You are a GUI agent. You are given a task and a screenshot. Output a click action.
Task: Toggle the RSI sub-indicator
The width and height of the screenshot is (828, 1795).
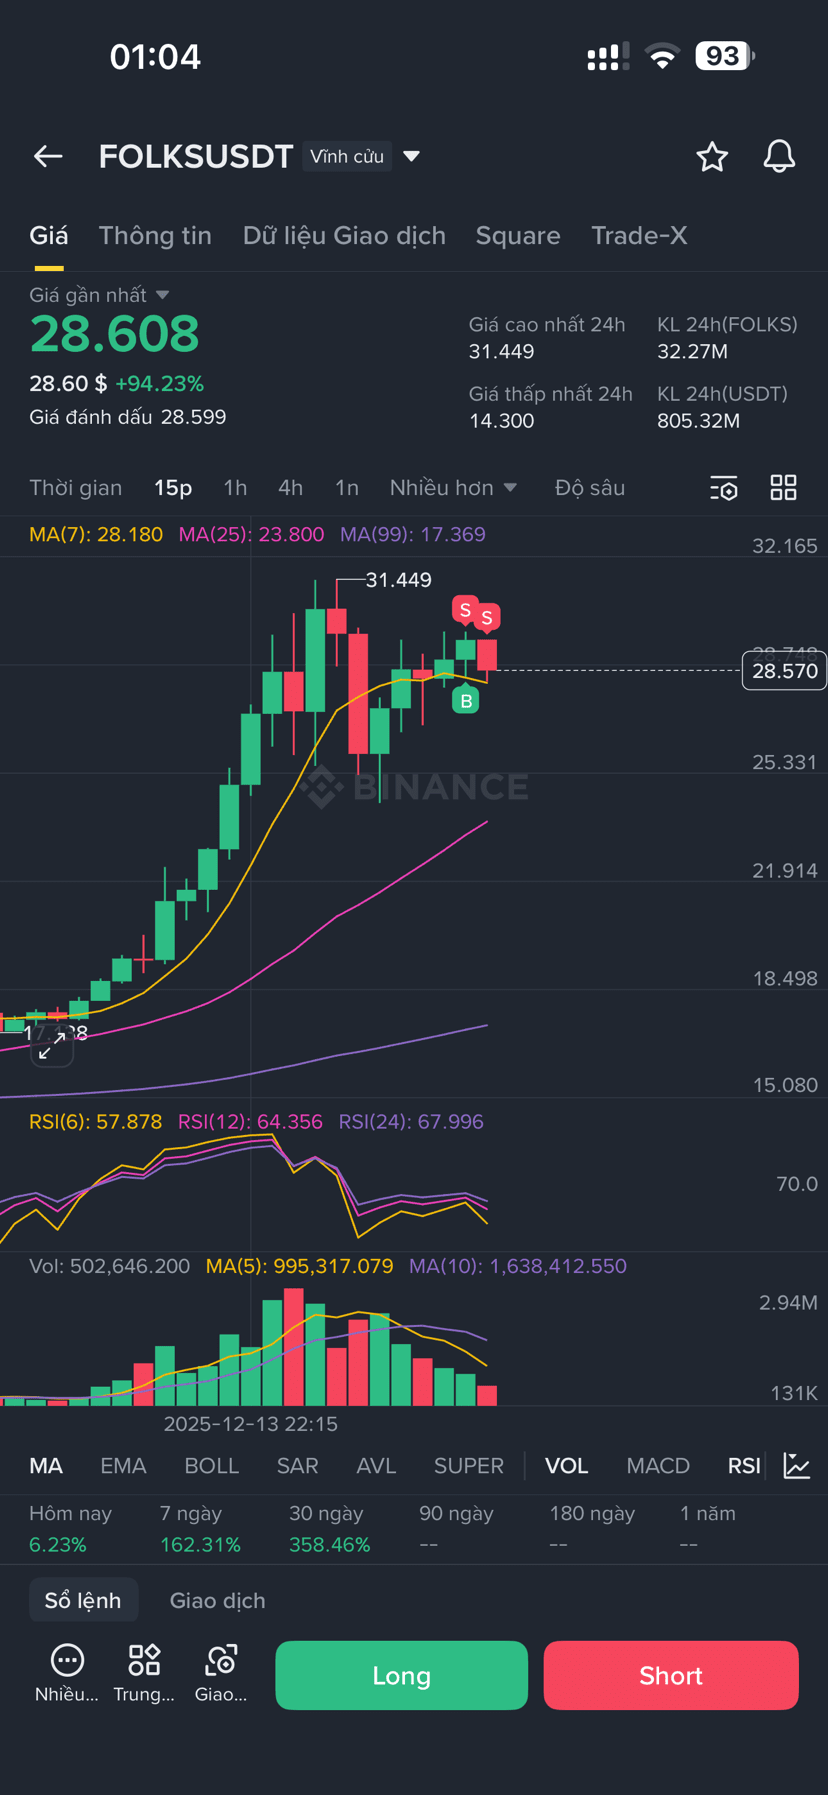click(744, 1466)
